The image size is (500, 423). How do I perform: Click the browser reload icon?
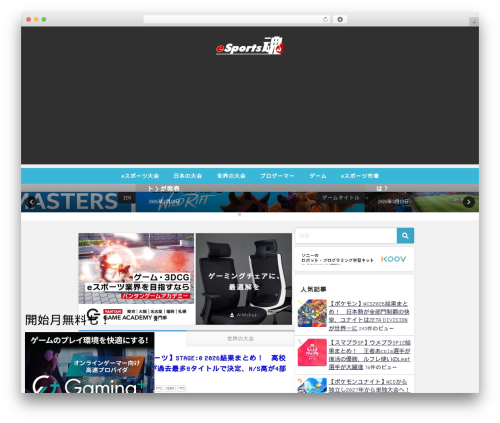[325, 19]
